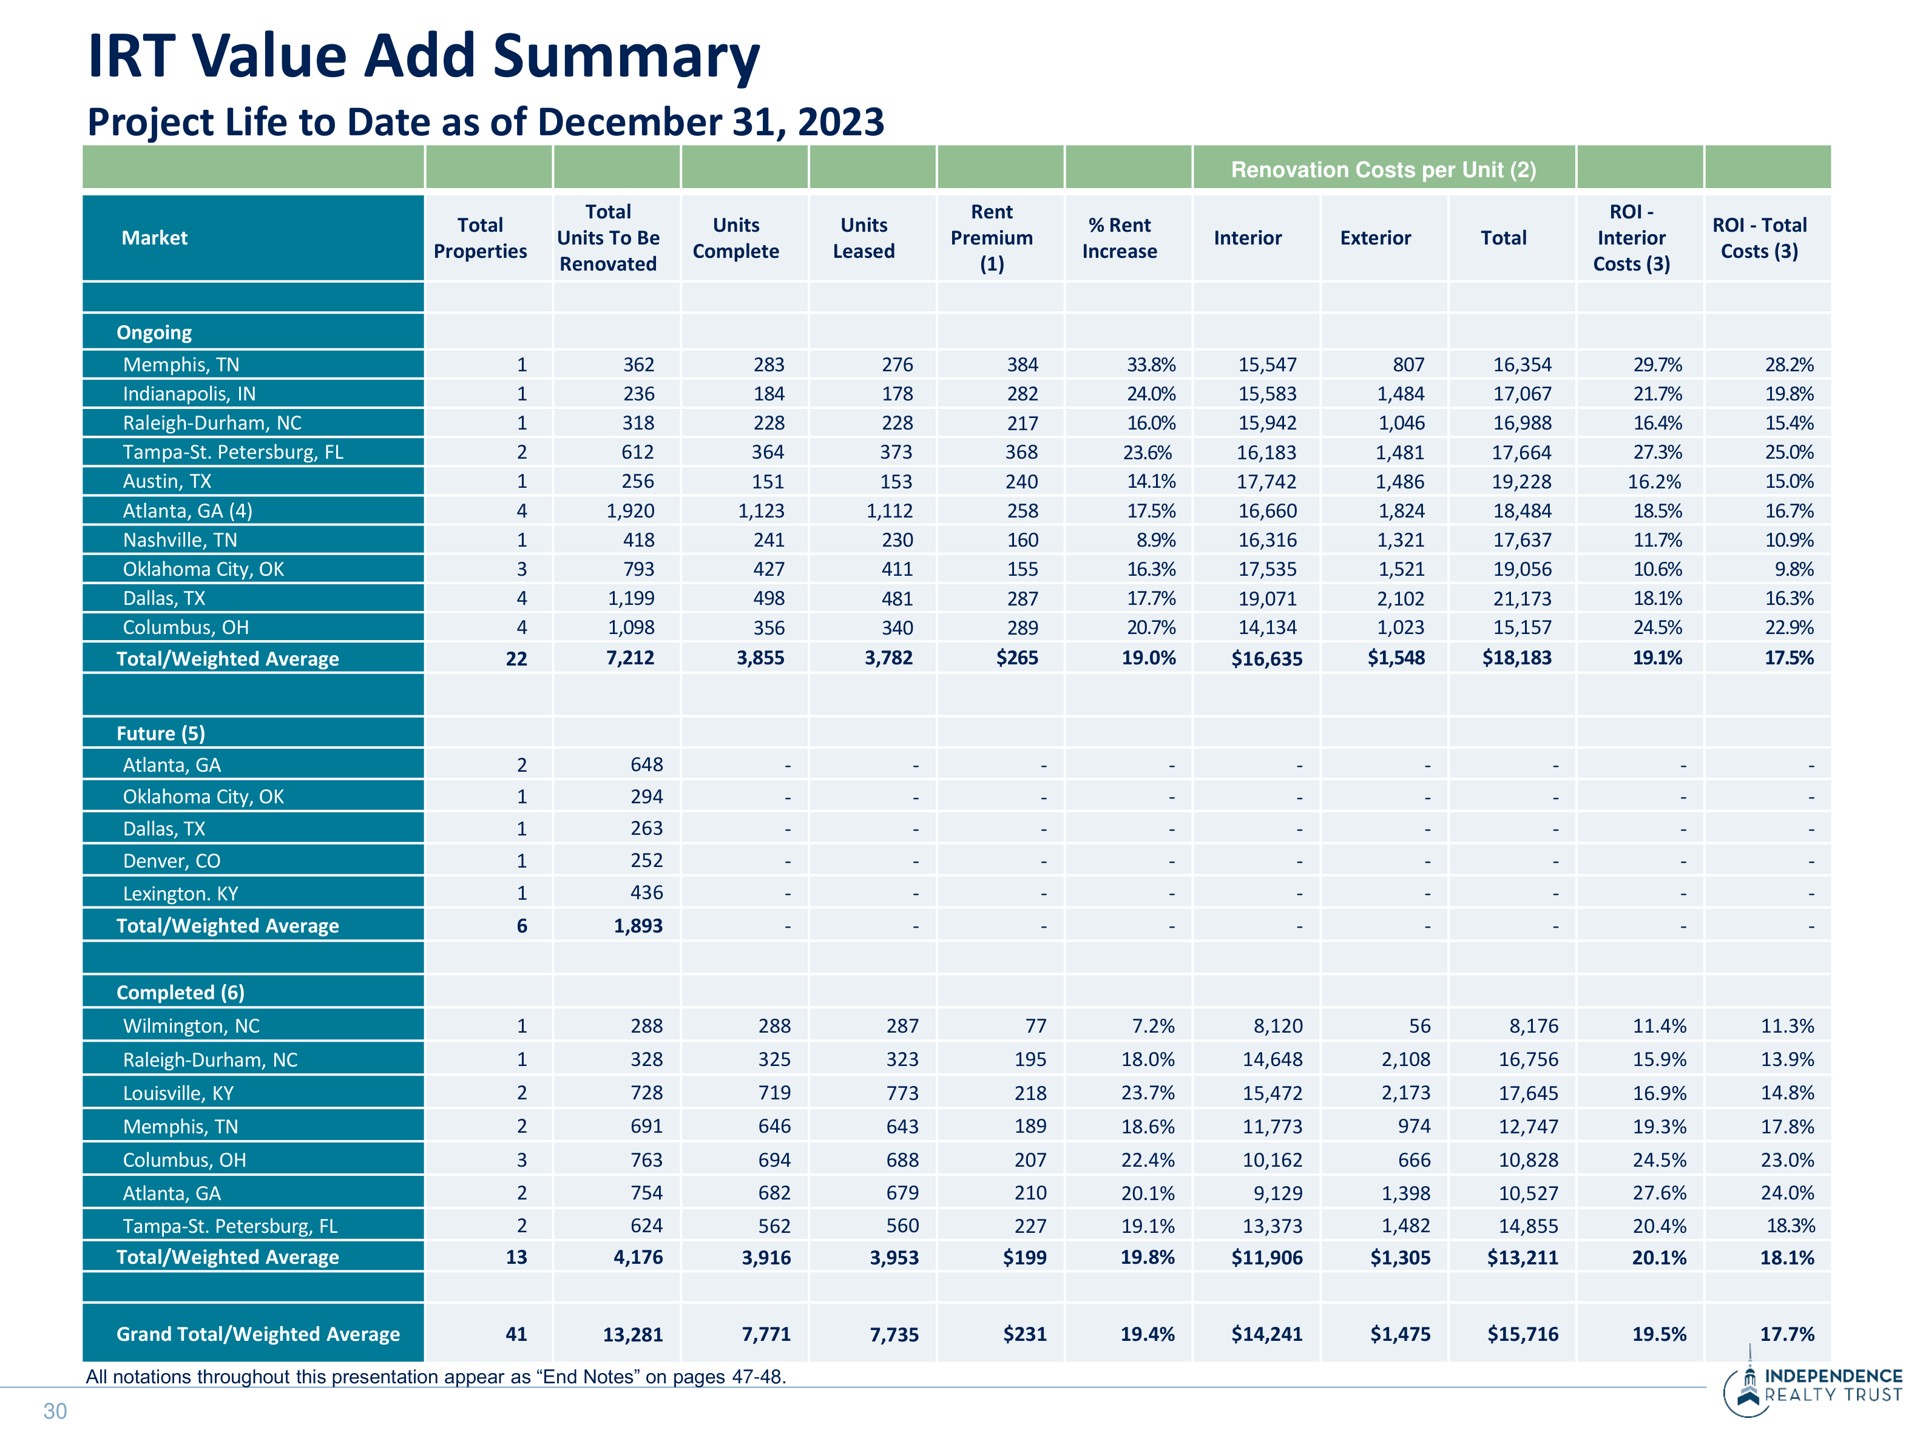1920x1444 pixels.
Task: Click Memphis ongoing rent increase '33.8%'
Action: click(x=1149, y=365)
